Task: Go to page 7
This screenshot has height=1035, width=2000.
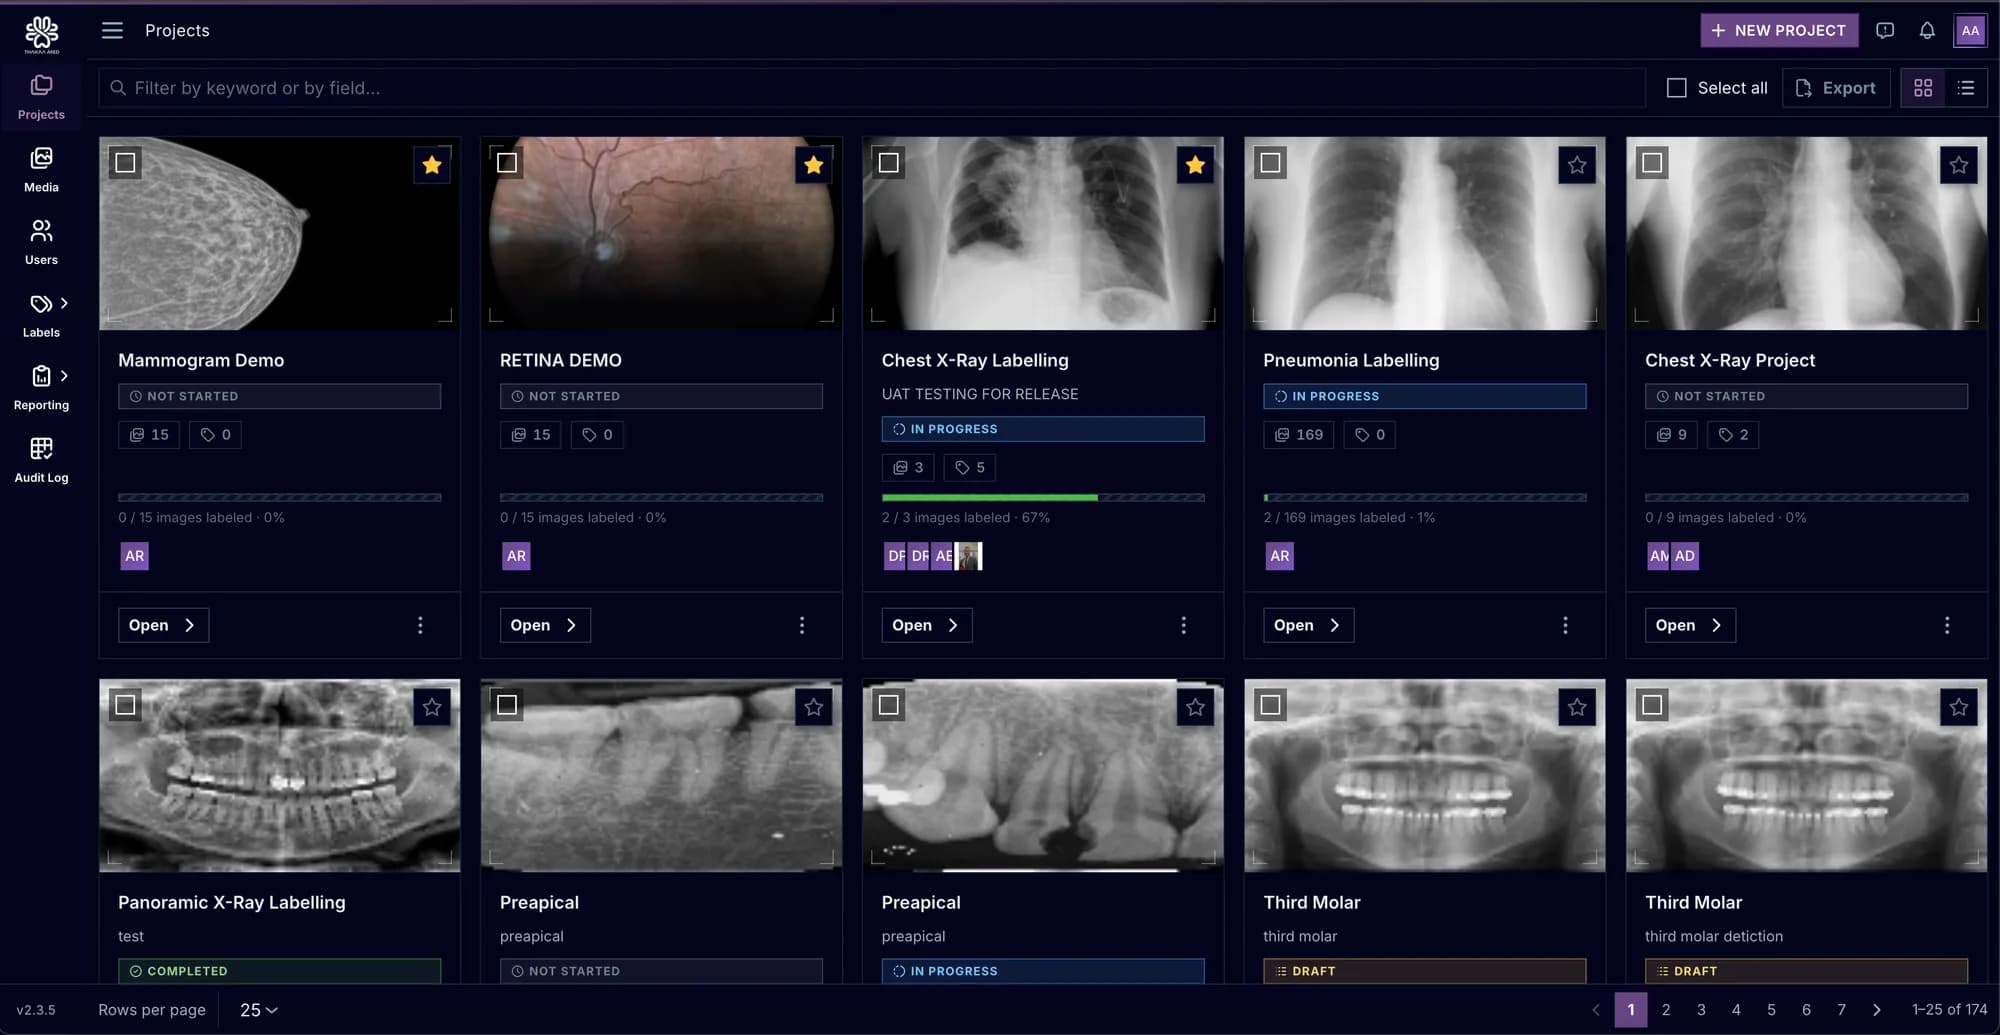Action: coord(1841,1010)
